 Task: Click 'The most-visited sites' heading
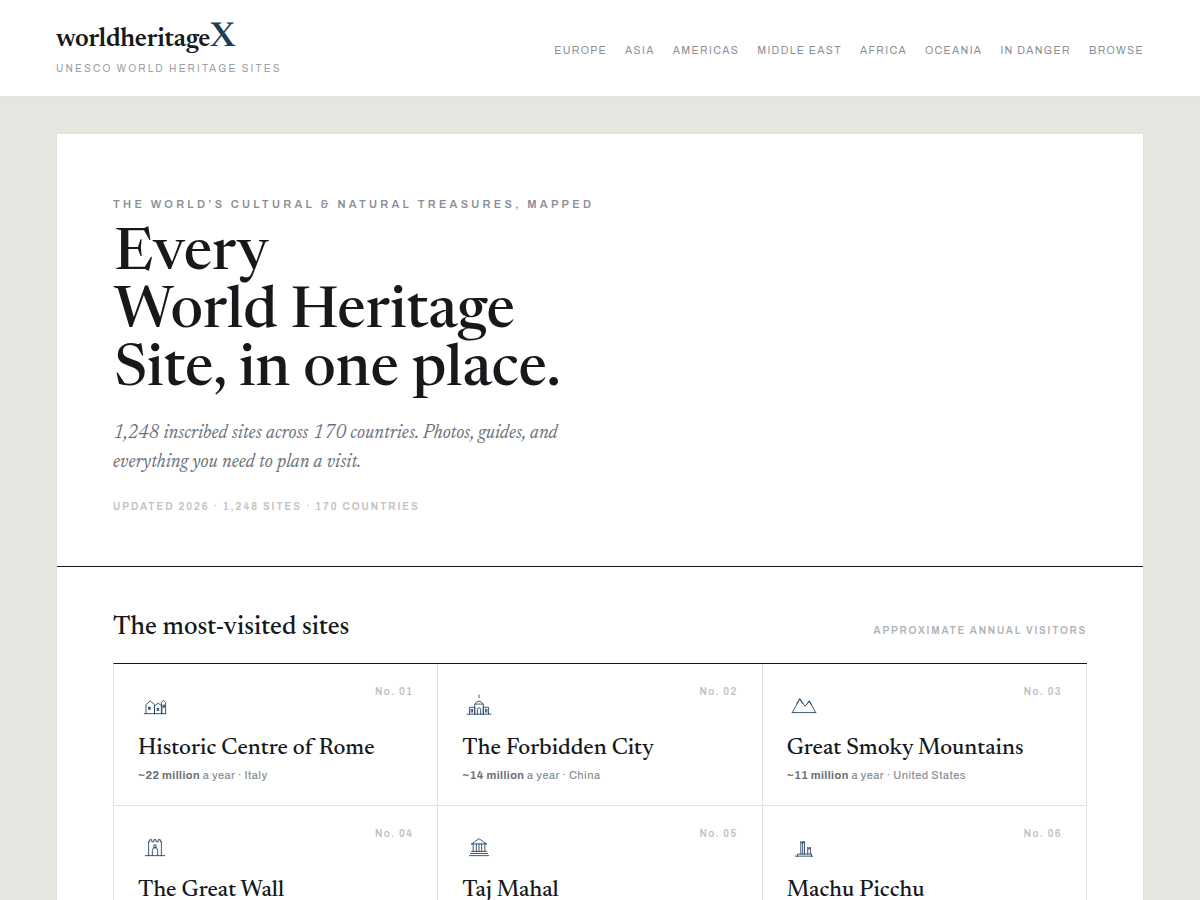(x=231, y=626)
